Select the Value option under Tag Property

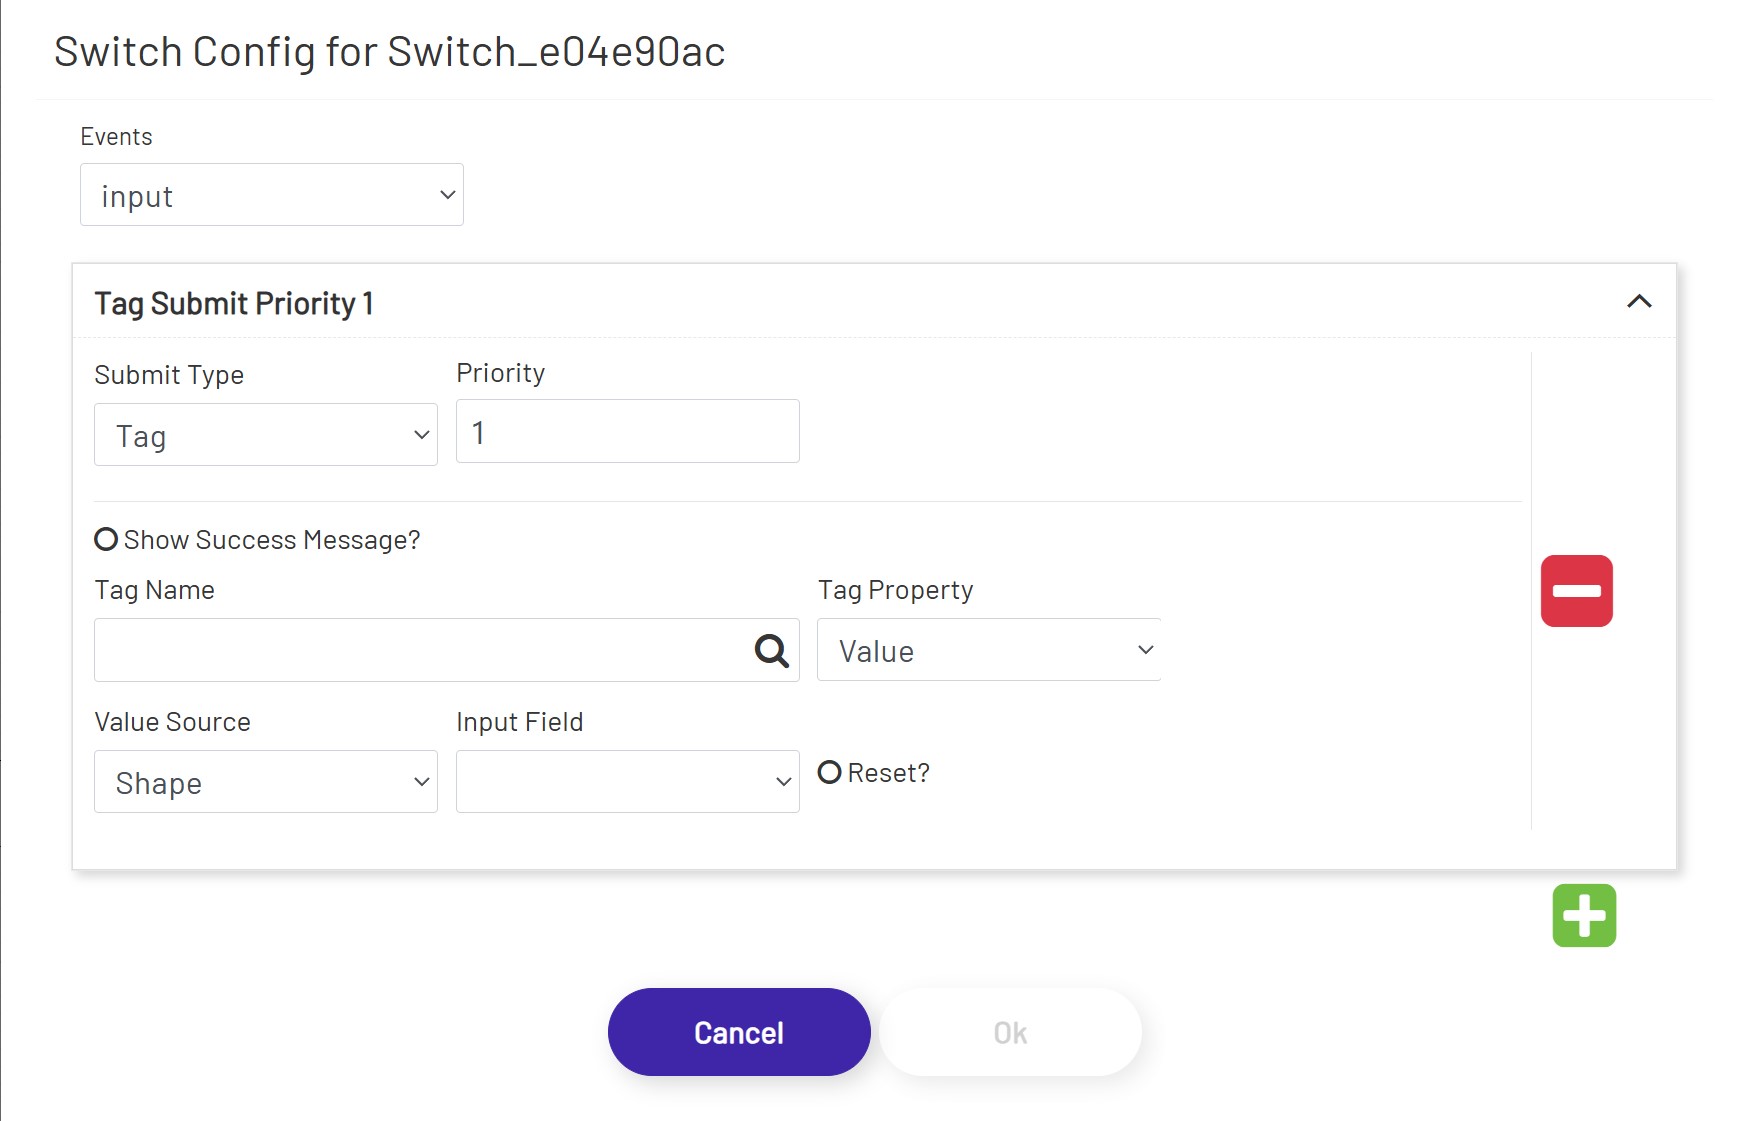click(x=988, y=650)
